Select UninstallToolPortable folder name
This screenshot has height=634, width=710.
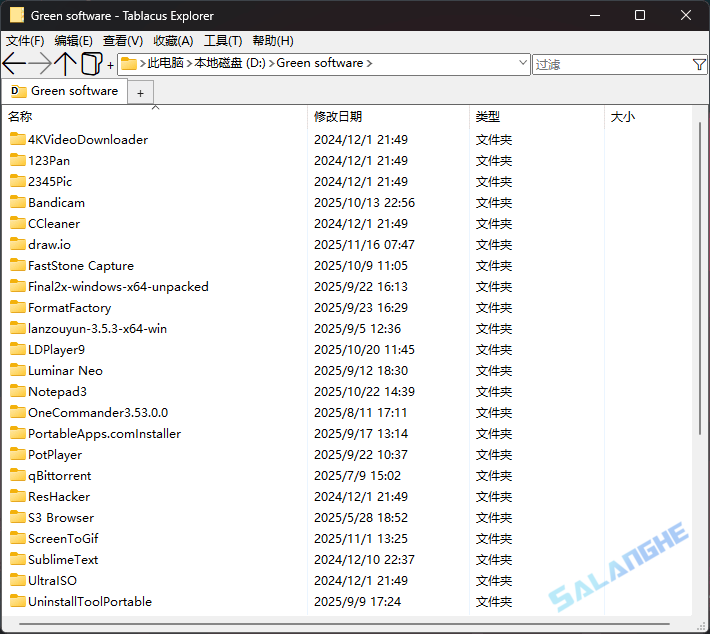pyautogui.click(x=90, y=601)
